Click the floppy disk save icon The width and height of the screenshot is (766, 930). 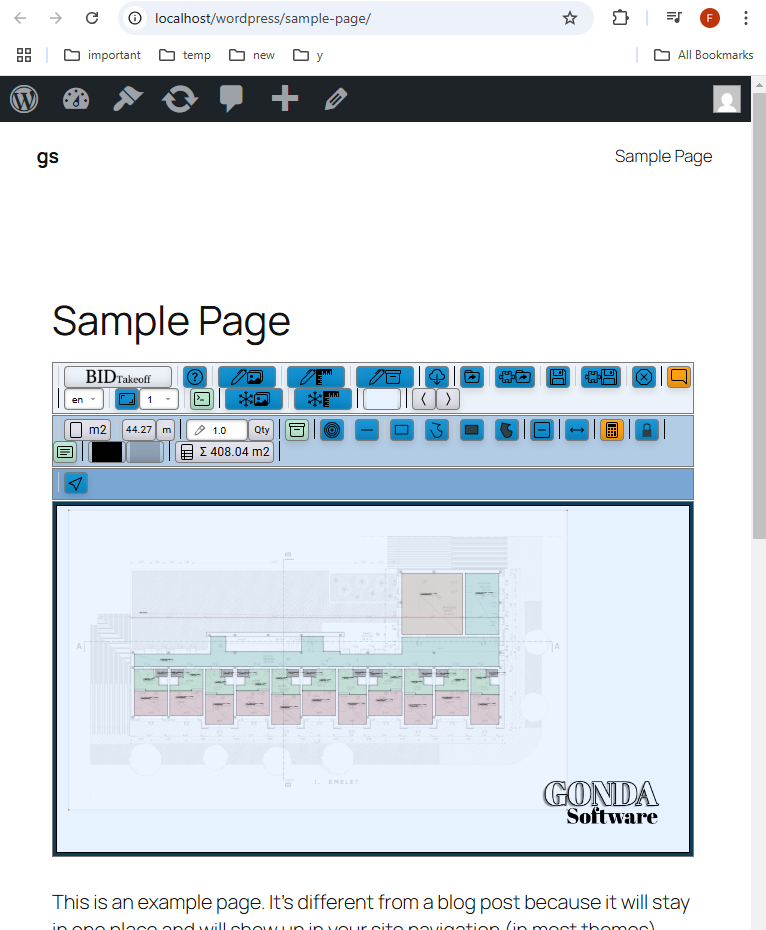point(558,377)
